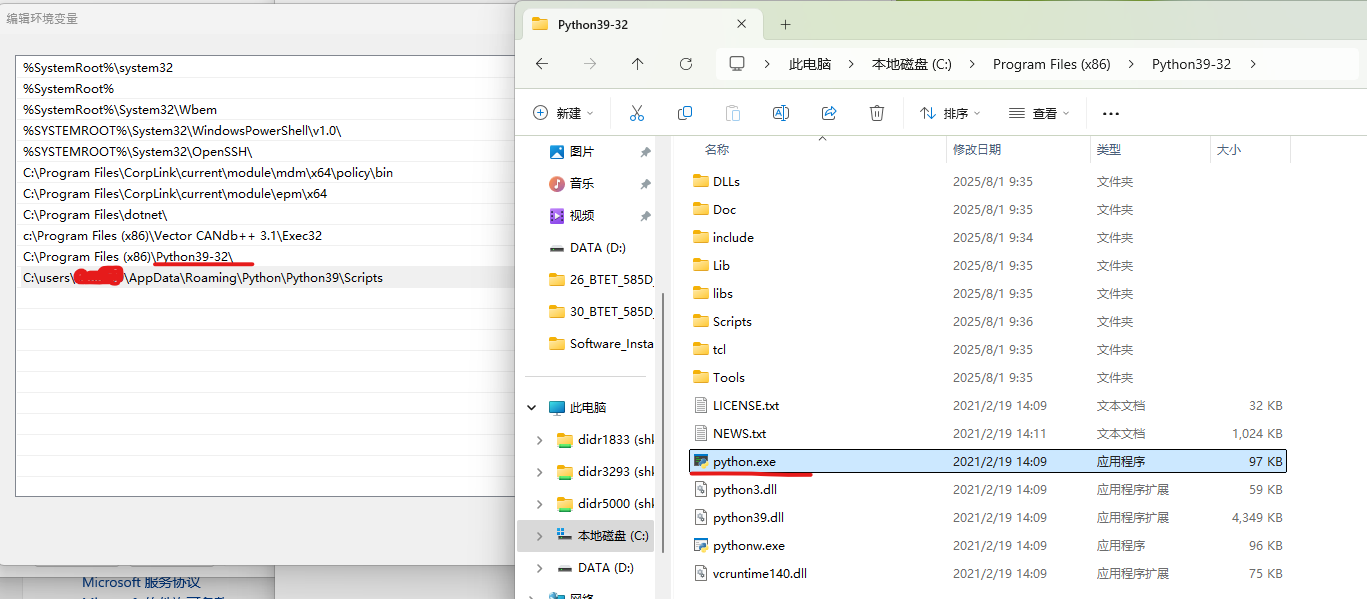
Task: Click the computer monitor icon in address bar
Action: [x=737, y=64]
